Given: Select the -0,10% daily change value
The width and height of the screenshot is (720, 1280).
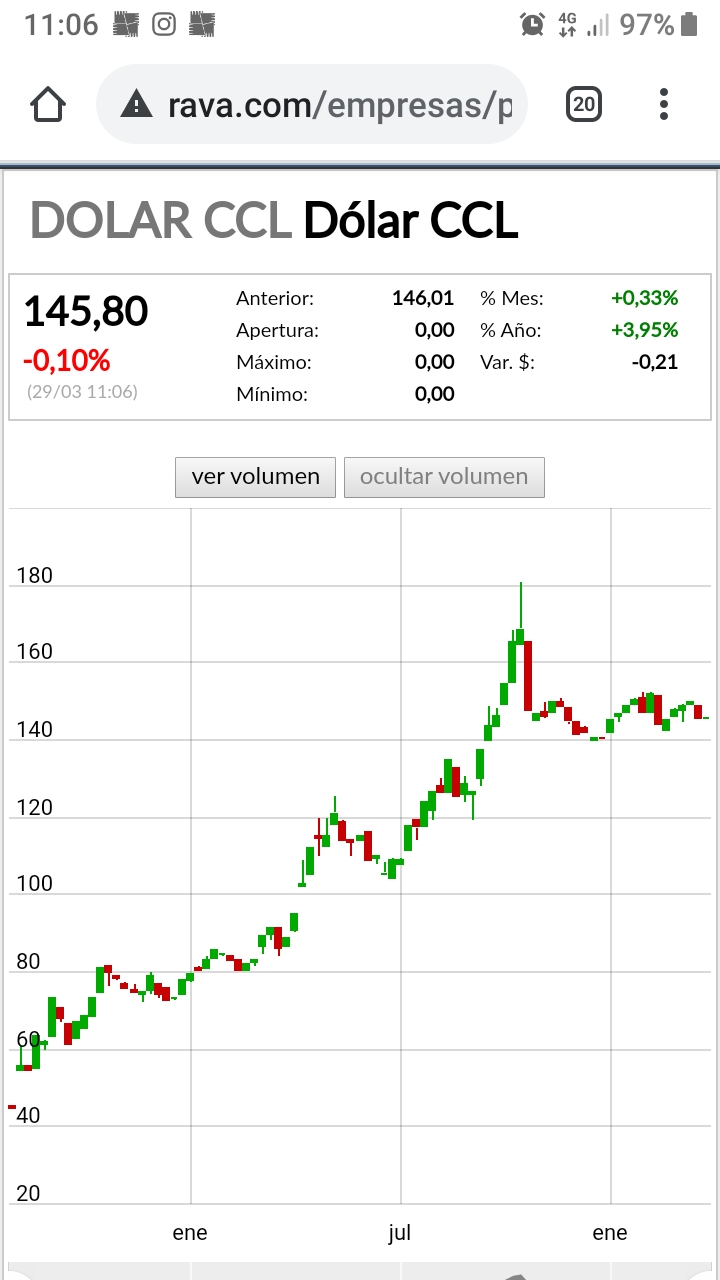Looking at the screenshot, I should click(x=67, y=360).
